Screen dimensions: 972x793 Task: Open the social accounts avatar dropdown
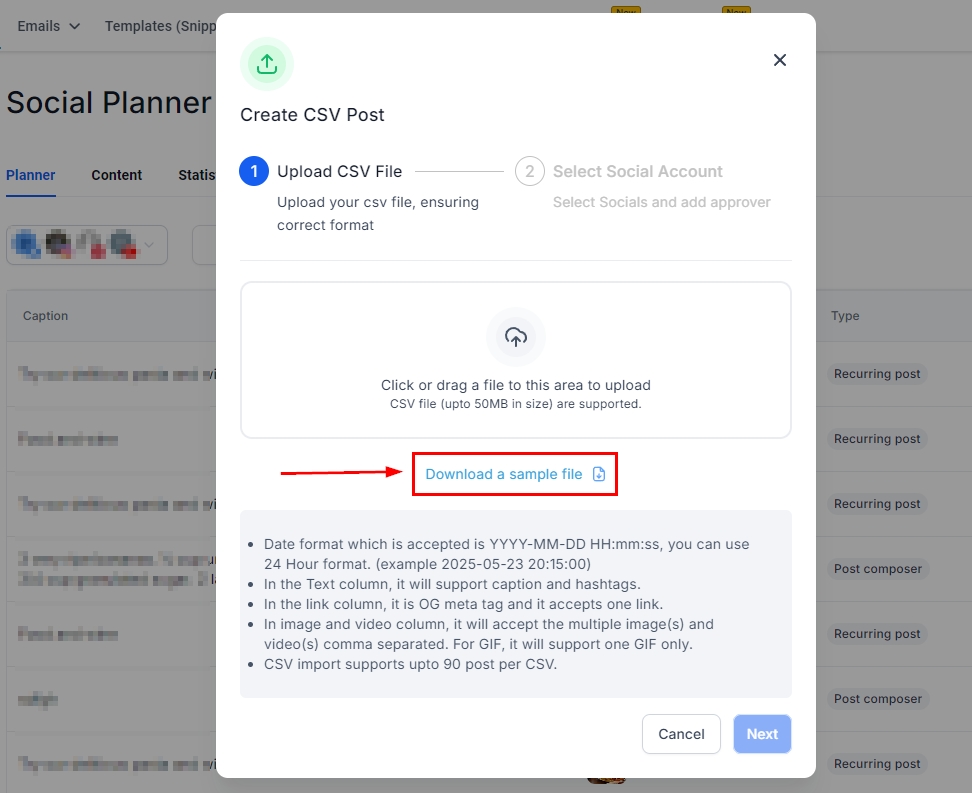pos(87,245)
